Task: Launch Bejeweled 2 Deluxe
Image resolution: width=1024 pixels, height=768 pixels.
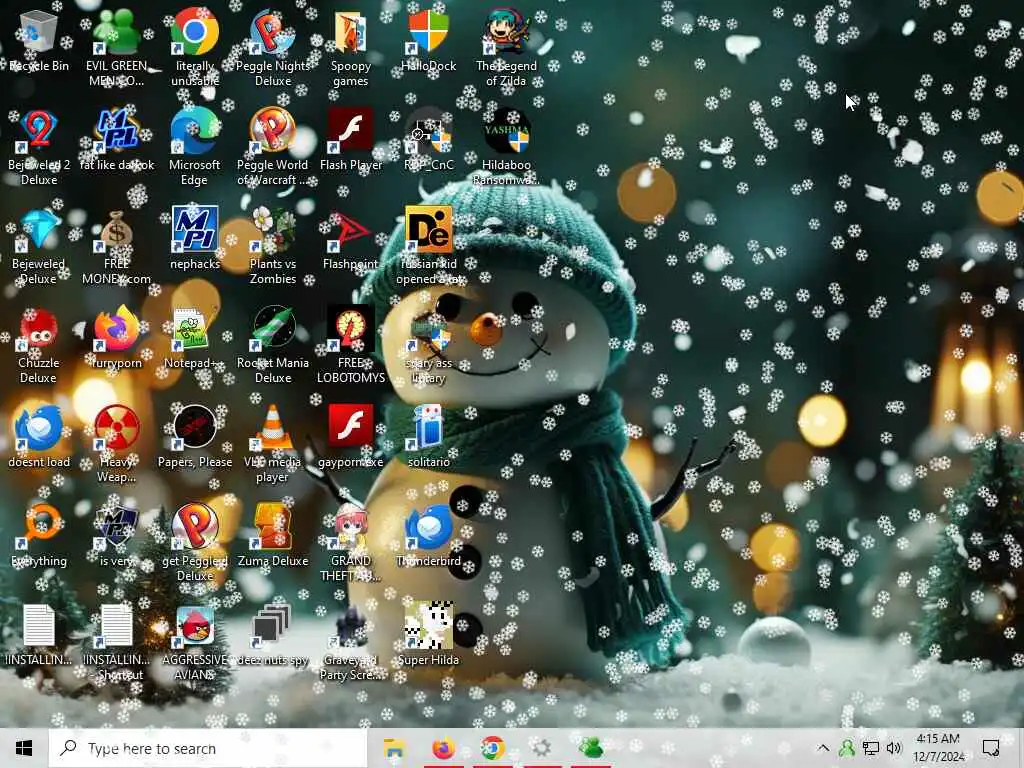Action: (x=39, y=146)
